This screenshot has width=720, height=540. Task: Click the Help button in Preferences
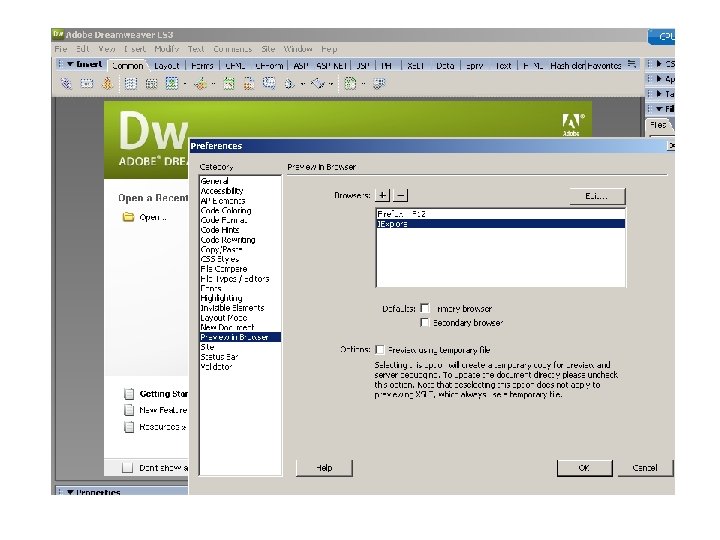[324, 467]
